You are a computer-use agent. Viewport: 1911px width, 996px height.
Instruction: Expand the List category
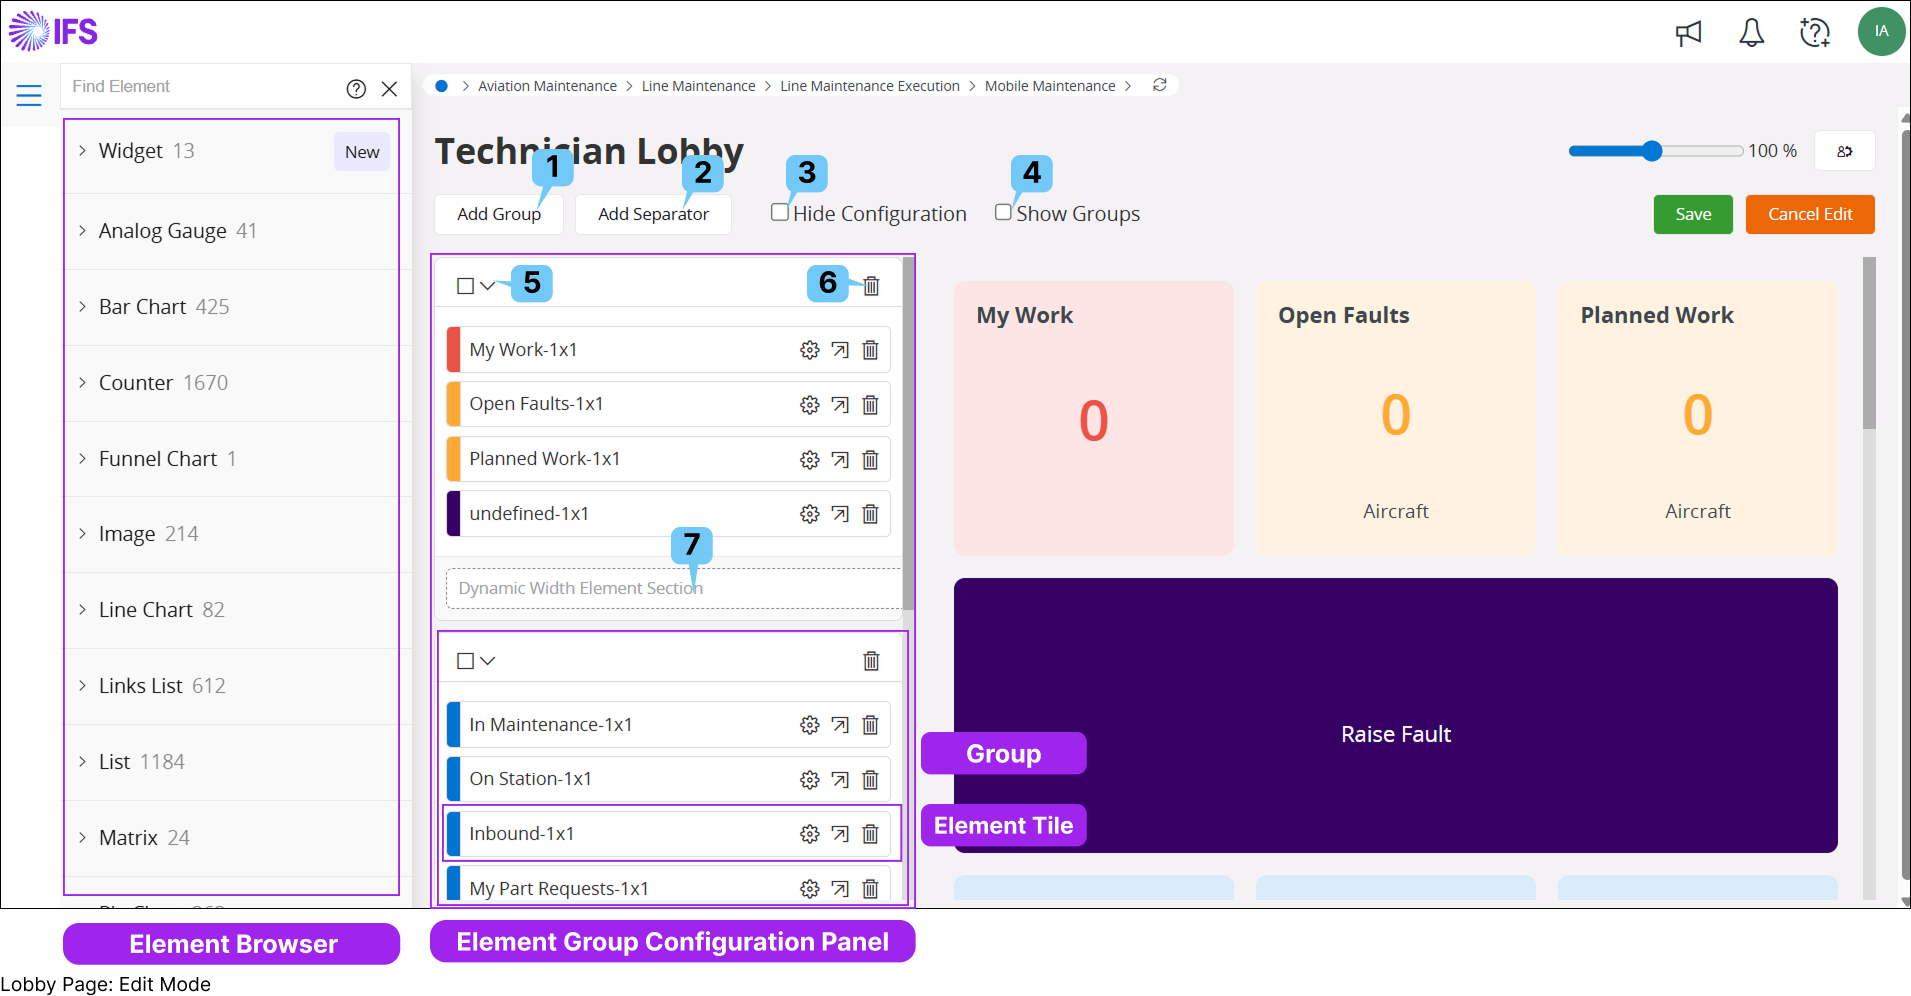click(x=82, y=762)
